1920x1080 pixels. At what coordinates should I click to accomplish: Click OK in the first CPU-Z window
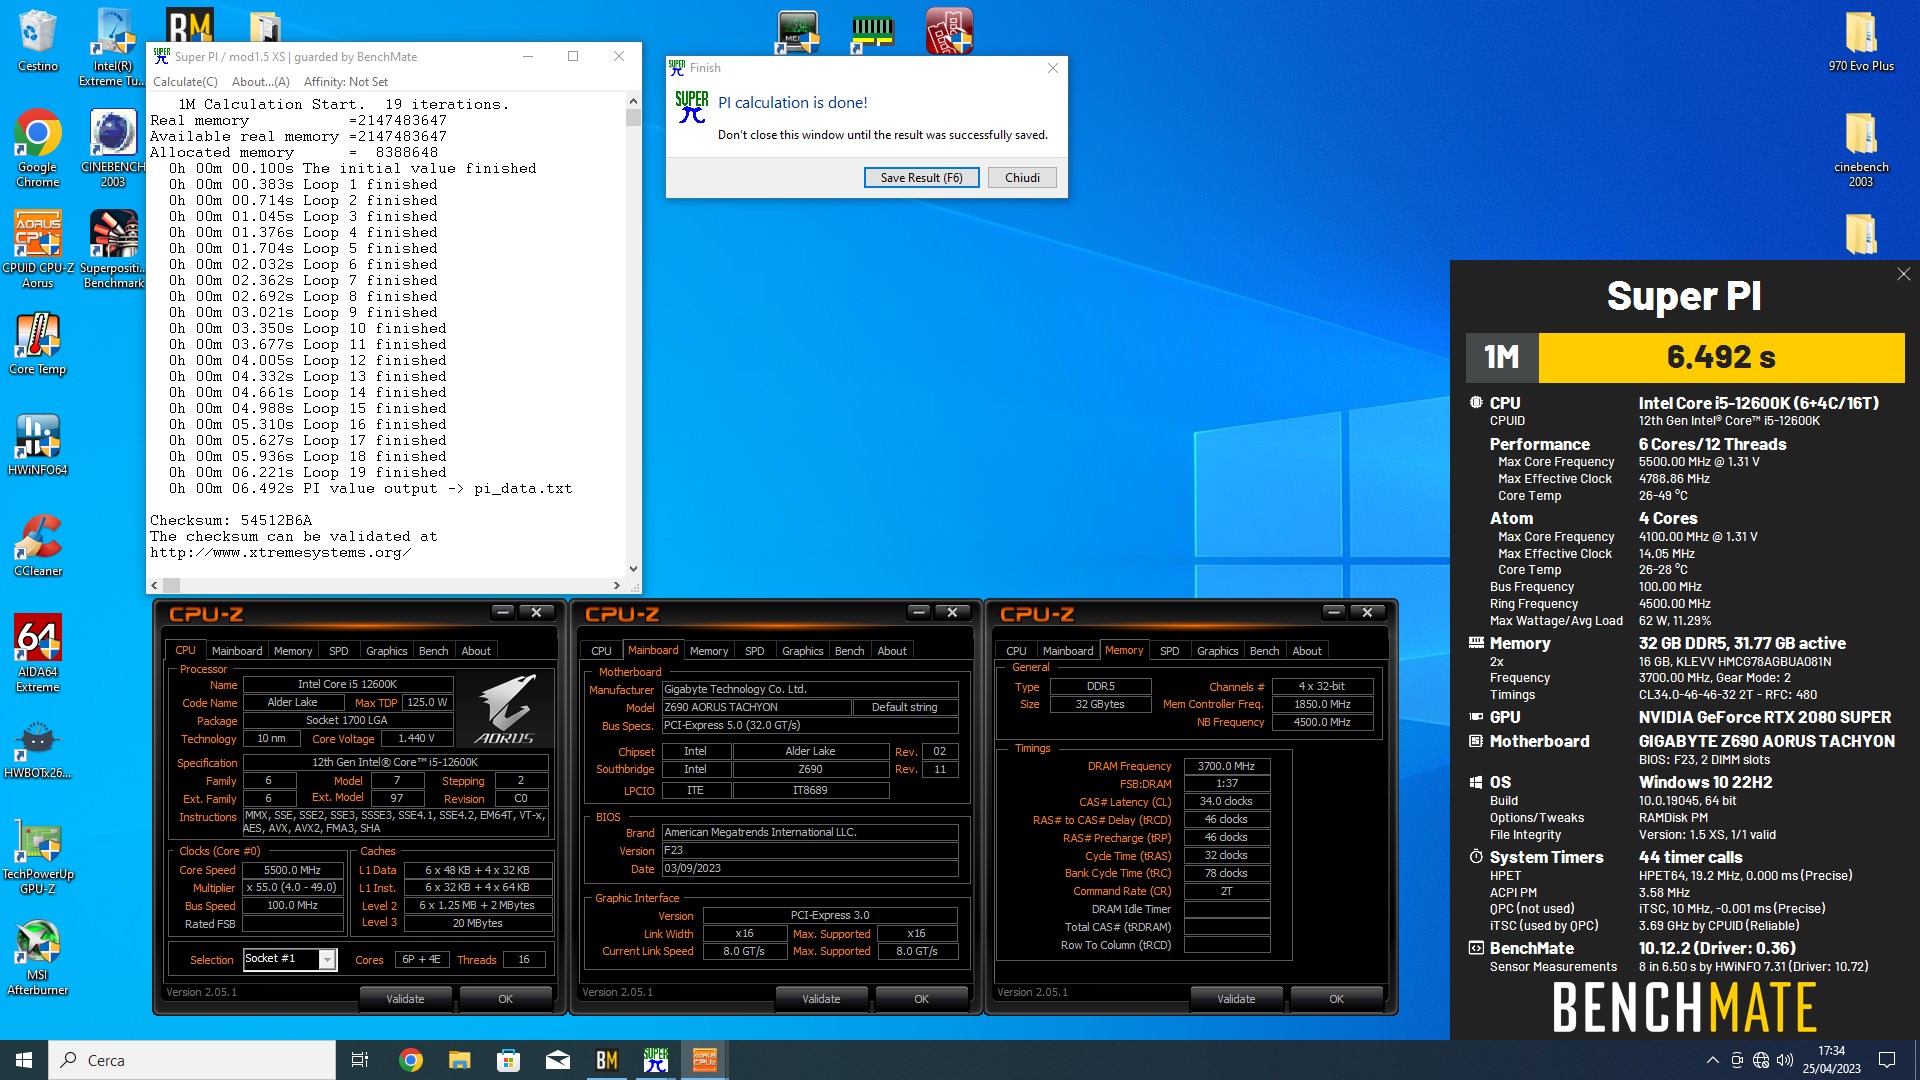[505, 999]
